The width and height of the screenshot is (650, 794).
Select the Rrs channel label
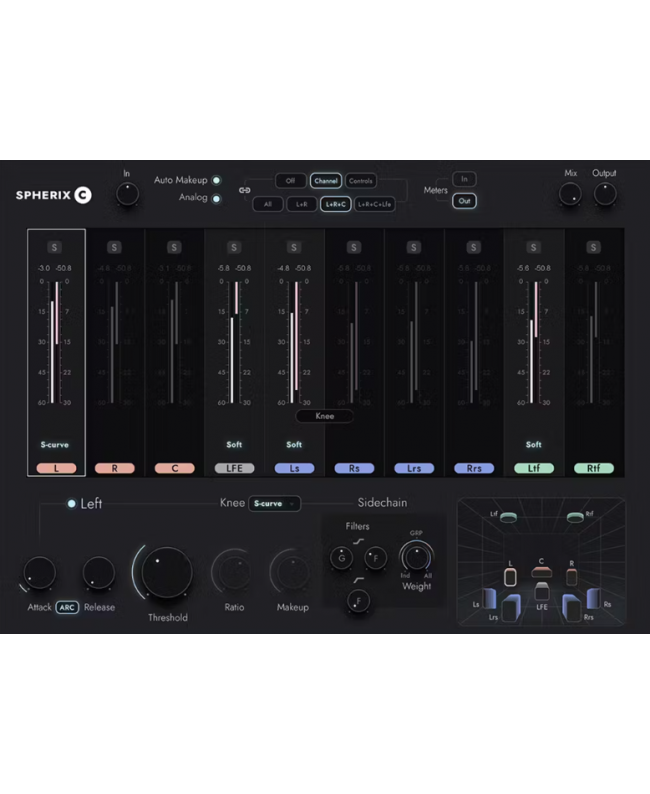[x=474, y=468]
